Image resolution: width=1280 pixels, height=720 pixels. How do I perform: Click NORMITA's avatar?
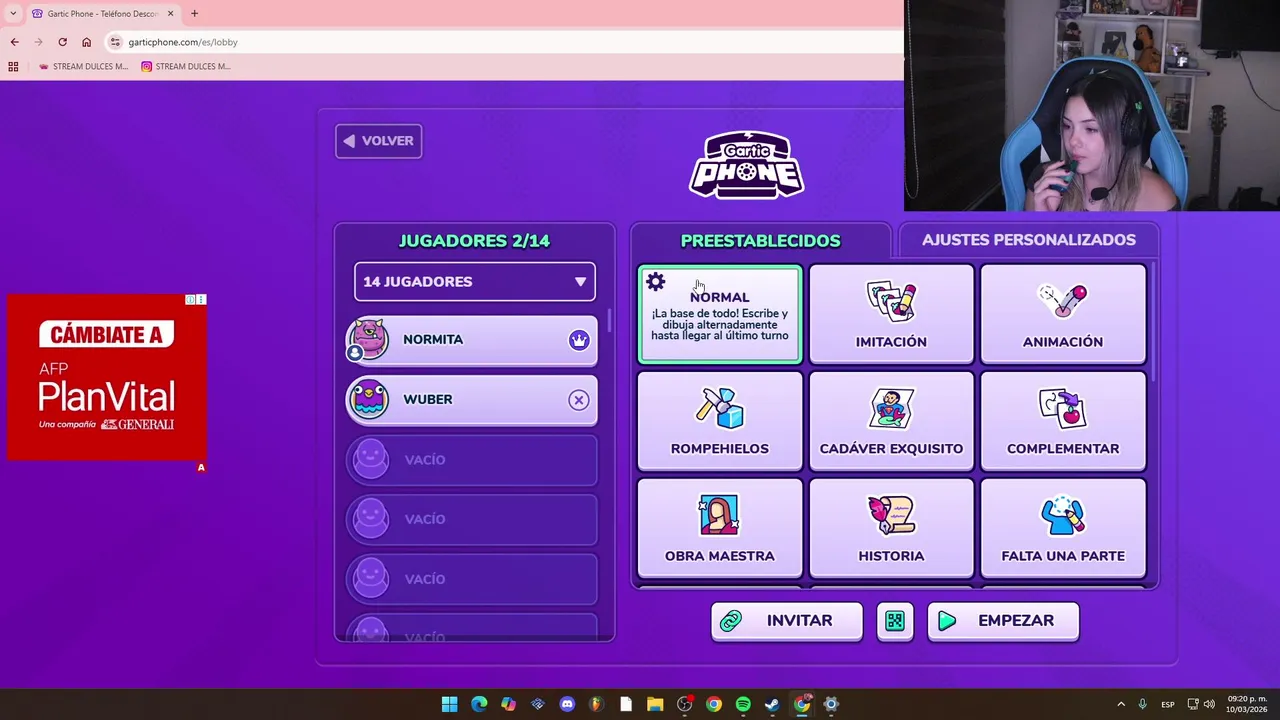pyautogui.click(x=368, y=340)
